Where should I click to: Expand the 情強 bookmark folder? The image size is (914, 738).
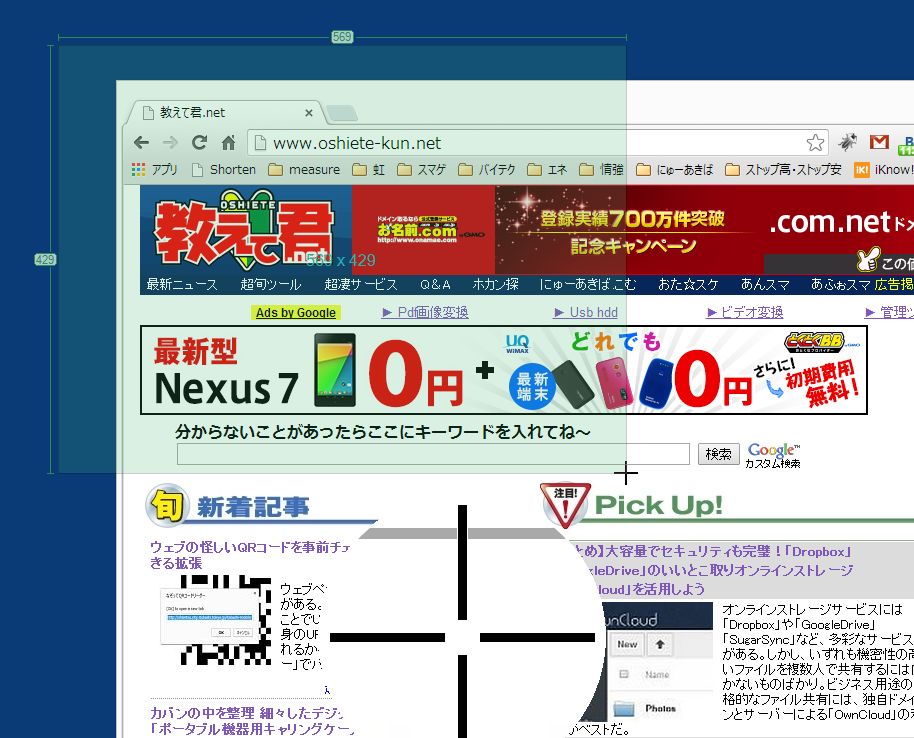tap(601, 170)
